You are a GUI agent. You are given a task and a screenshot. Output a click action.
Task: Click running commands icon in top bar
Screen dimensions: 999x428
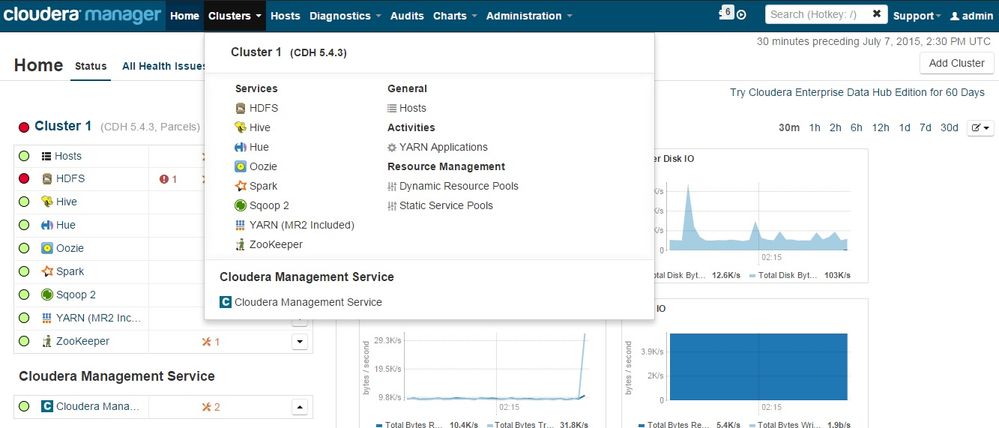741,15
